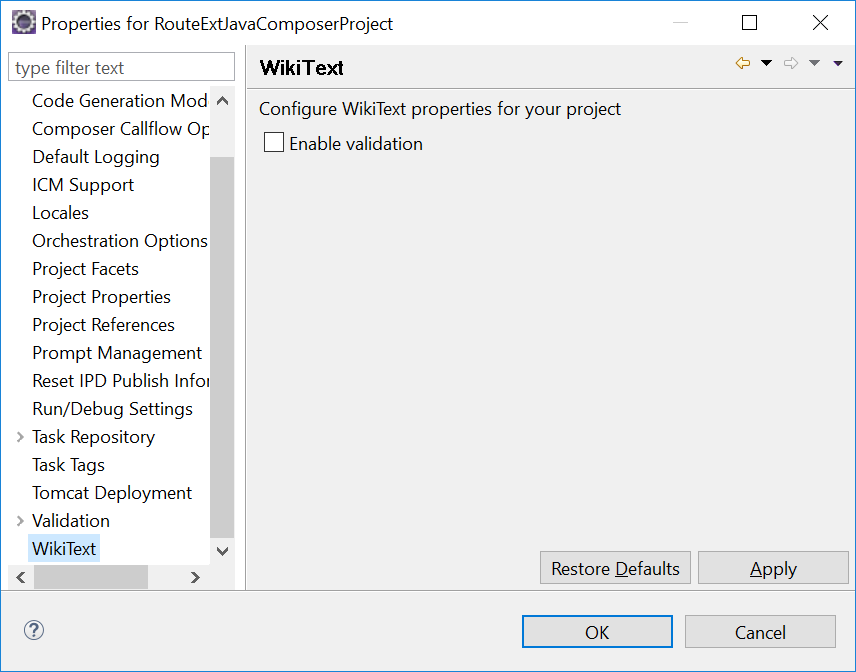Open the view menu triangle in the header
Screen dimensions: 856x672
838,64
